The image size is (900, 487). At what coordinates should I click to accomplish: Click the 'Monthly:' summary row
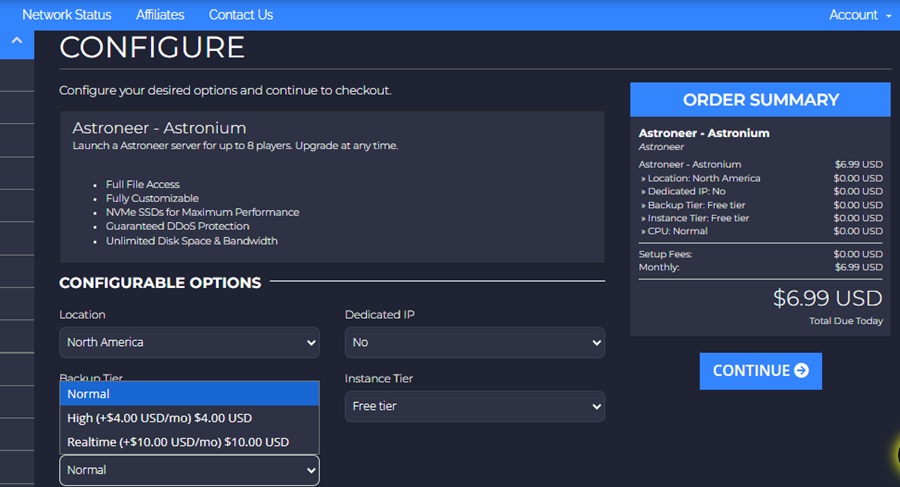click(761, 267)
